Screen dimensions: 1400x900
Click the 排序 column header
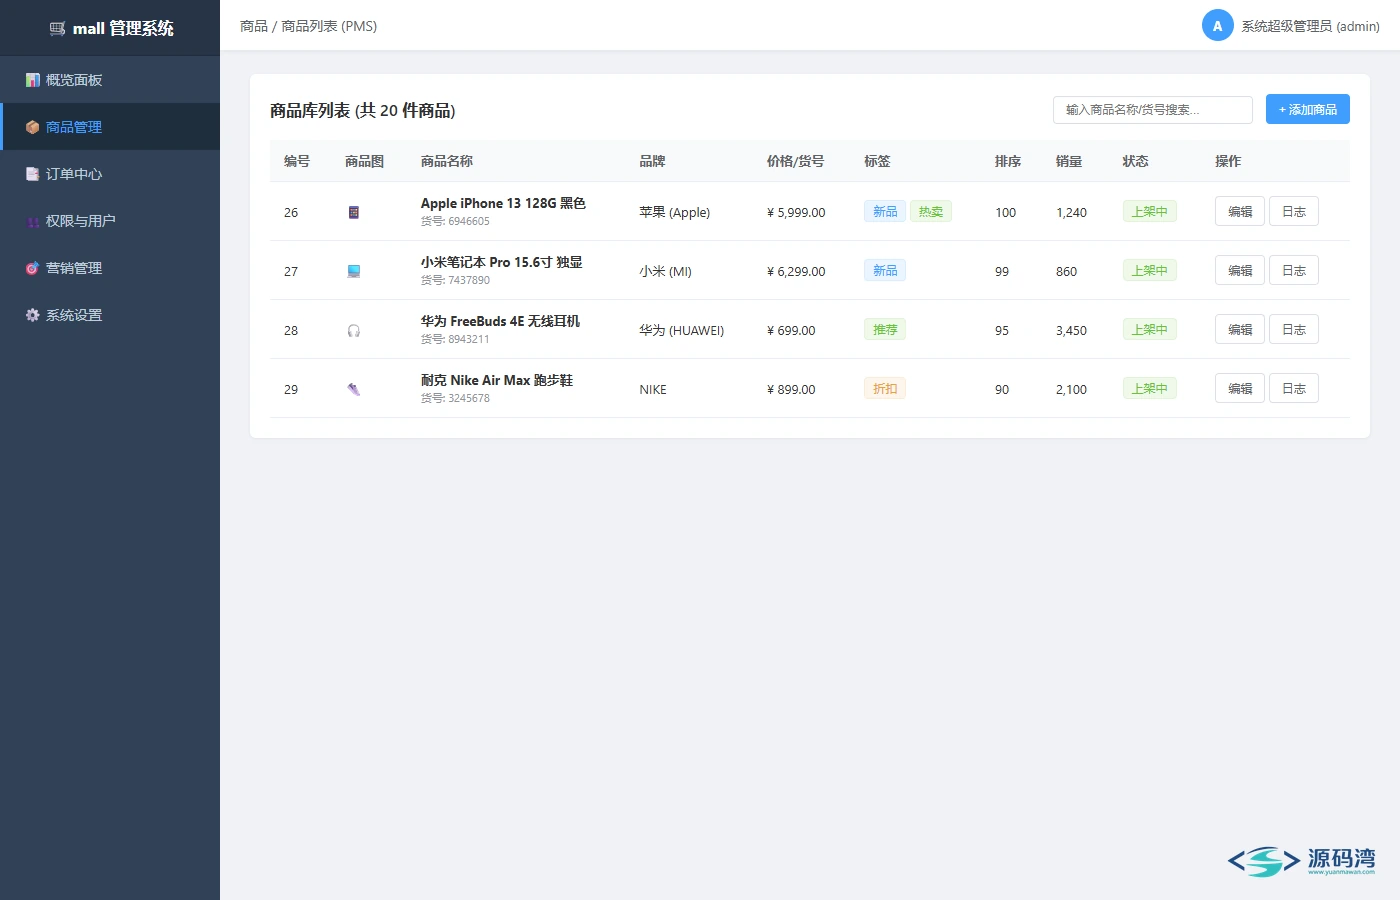1008,161
